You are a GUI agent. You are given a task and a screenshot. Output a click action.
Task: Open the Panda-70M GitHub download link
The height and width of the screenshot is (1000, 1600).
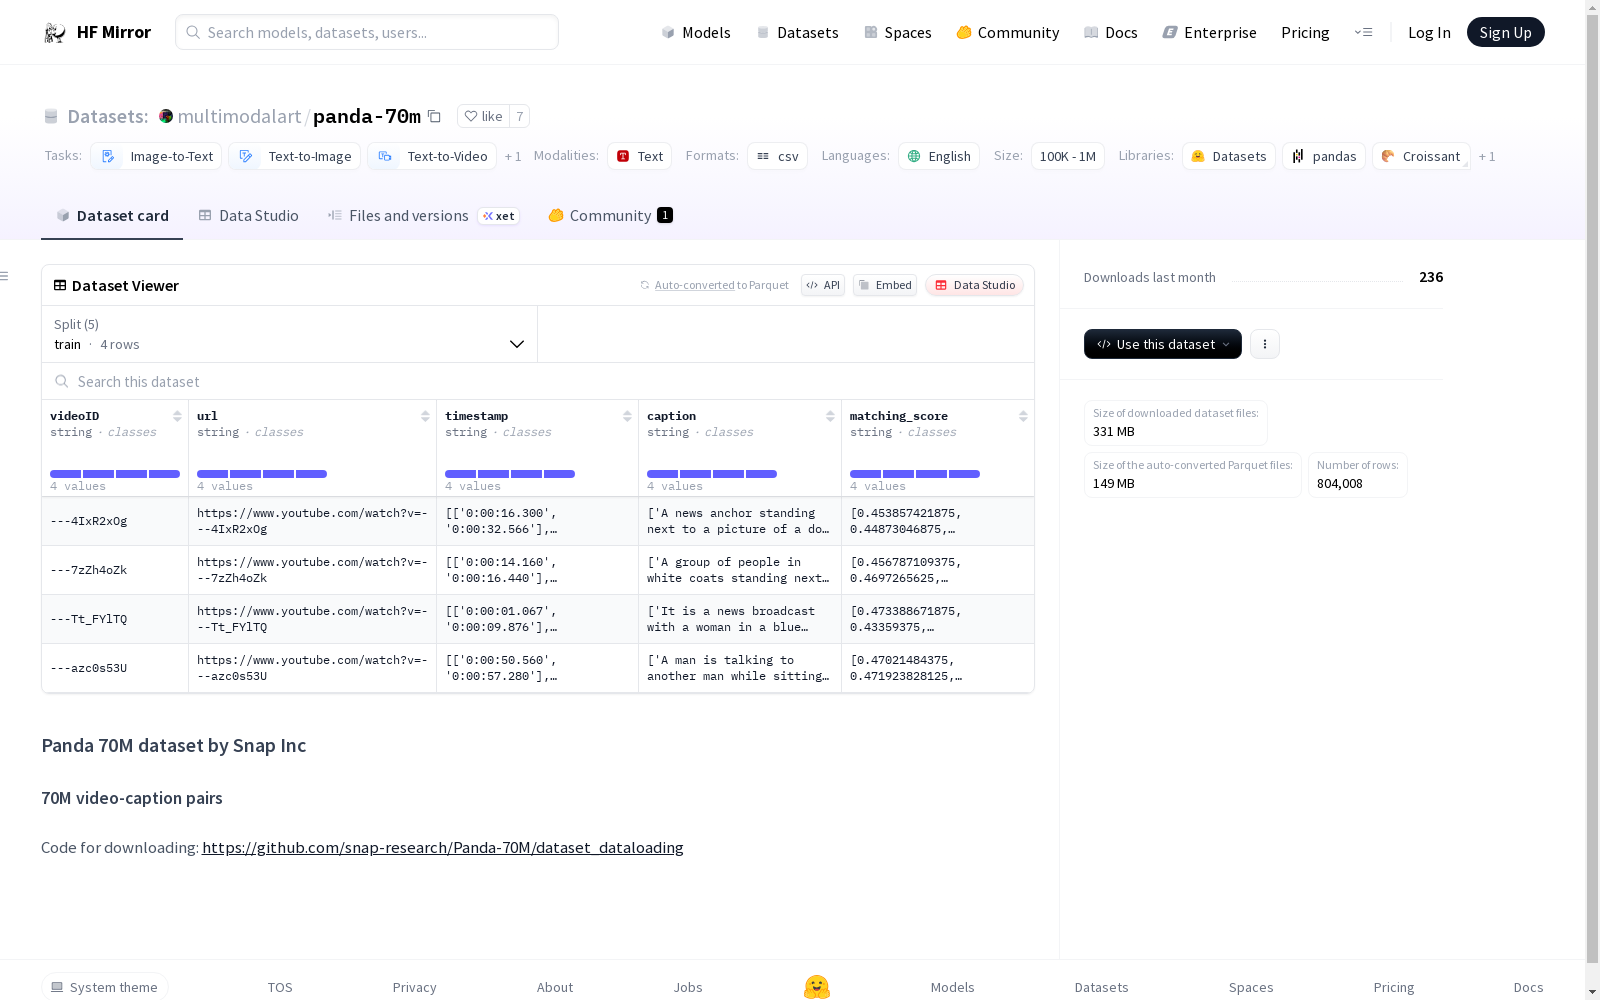pyautogui.click(x=443, y=848)
